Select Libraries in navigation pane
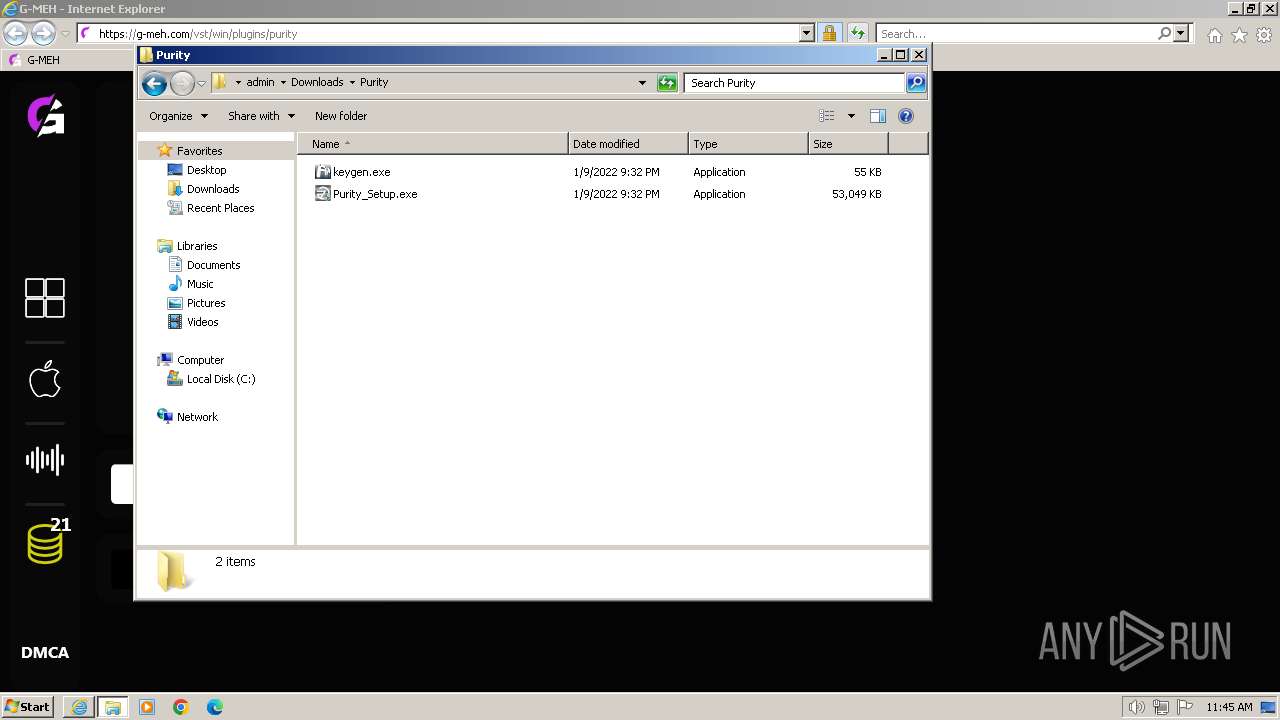Image resolution: width=1280 pixels, height=720 pixels. coord(197,246)
